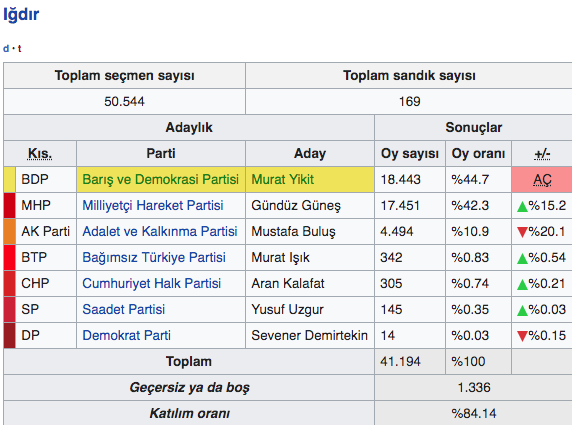Viewport: 572px width, 425px height.
Task: Select the 'Oy oranı' column header
Action: (478, 154)
